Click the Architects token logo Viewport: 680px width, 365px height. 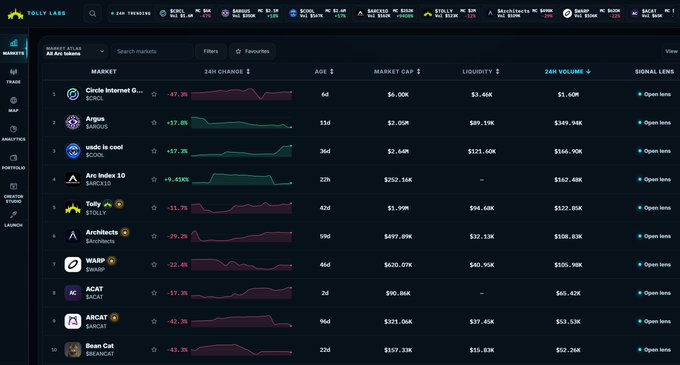pyautogui.click(x=73, y=236)
